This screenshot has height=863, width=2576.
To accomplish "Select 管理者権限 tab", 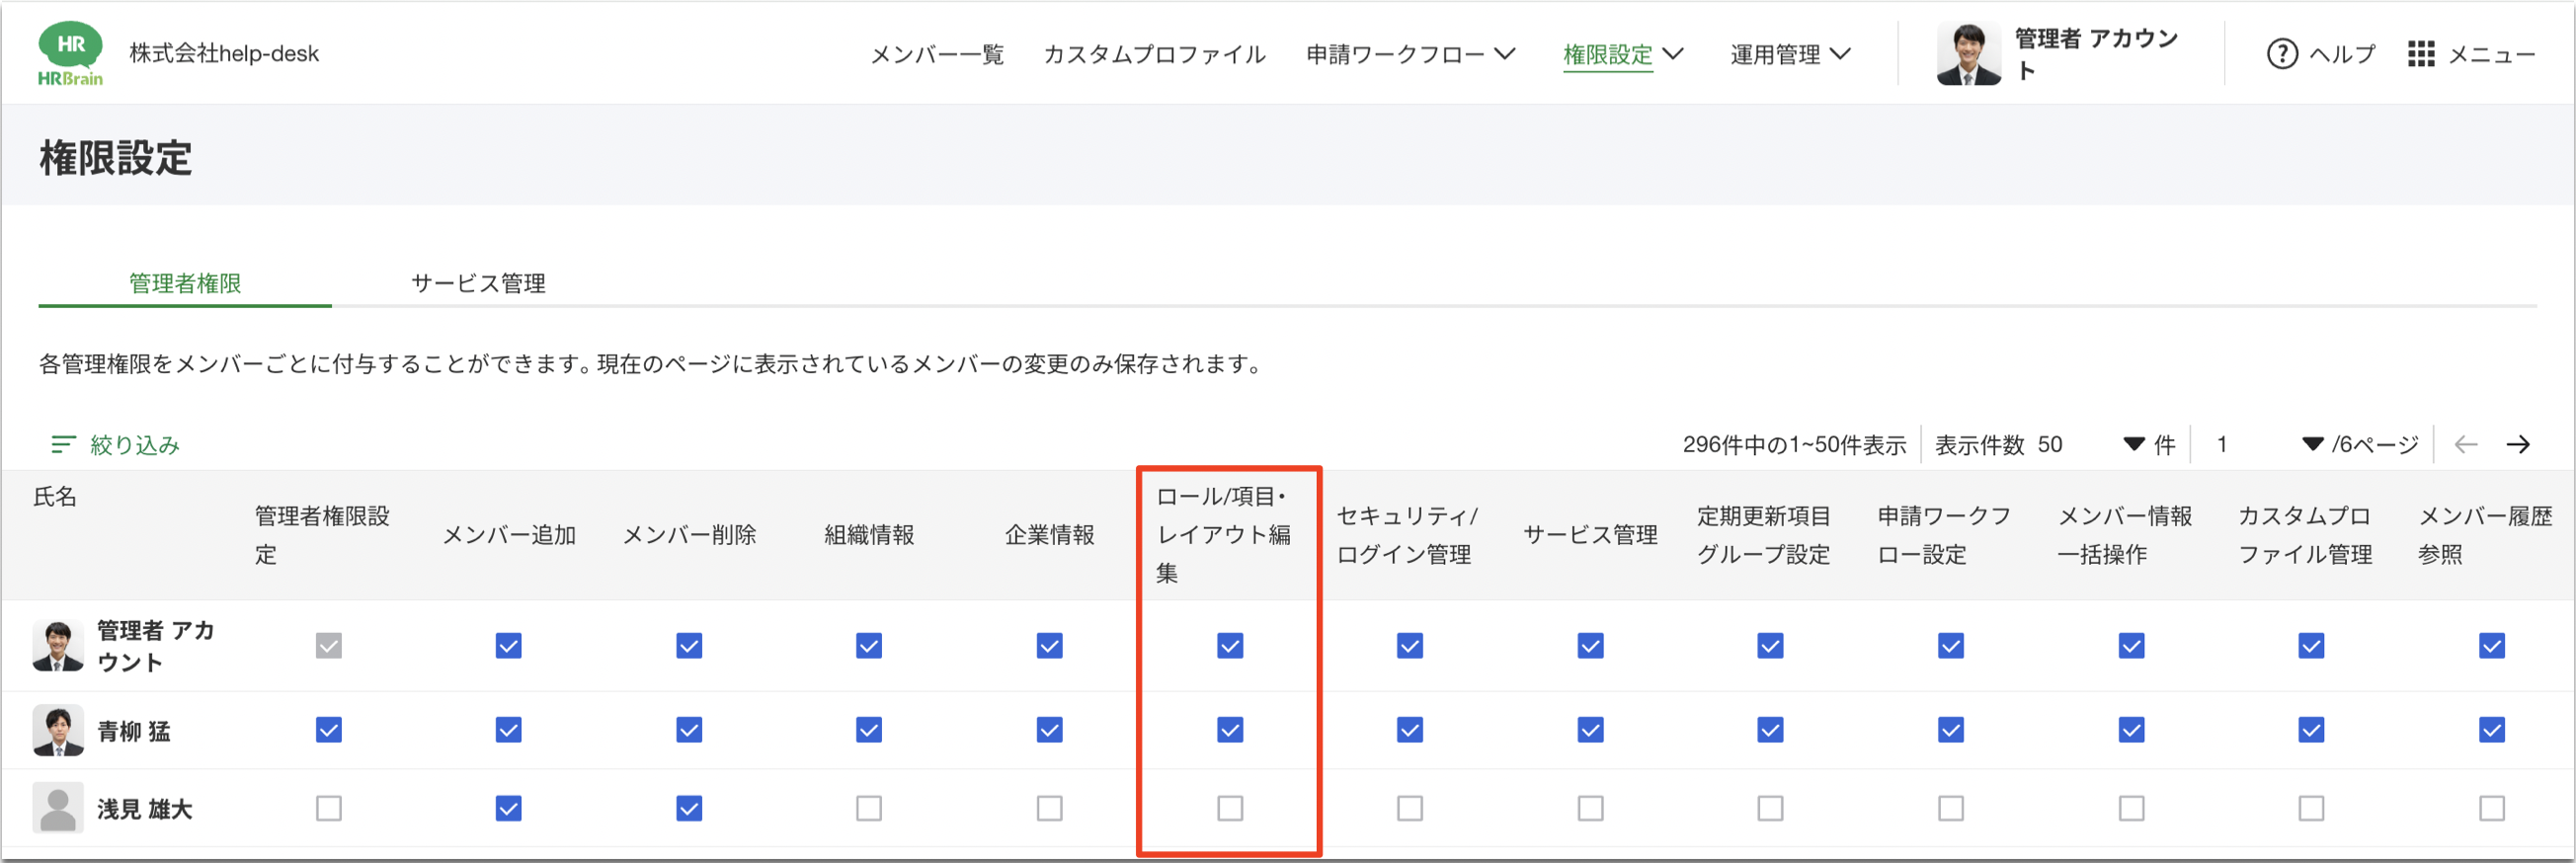I will pos(185,283).
